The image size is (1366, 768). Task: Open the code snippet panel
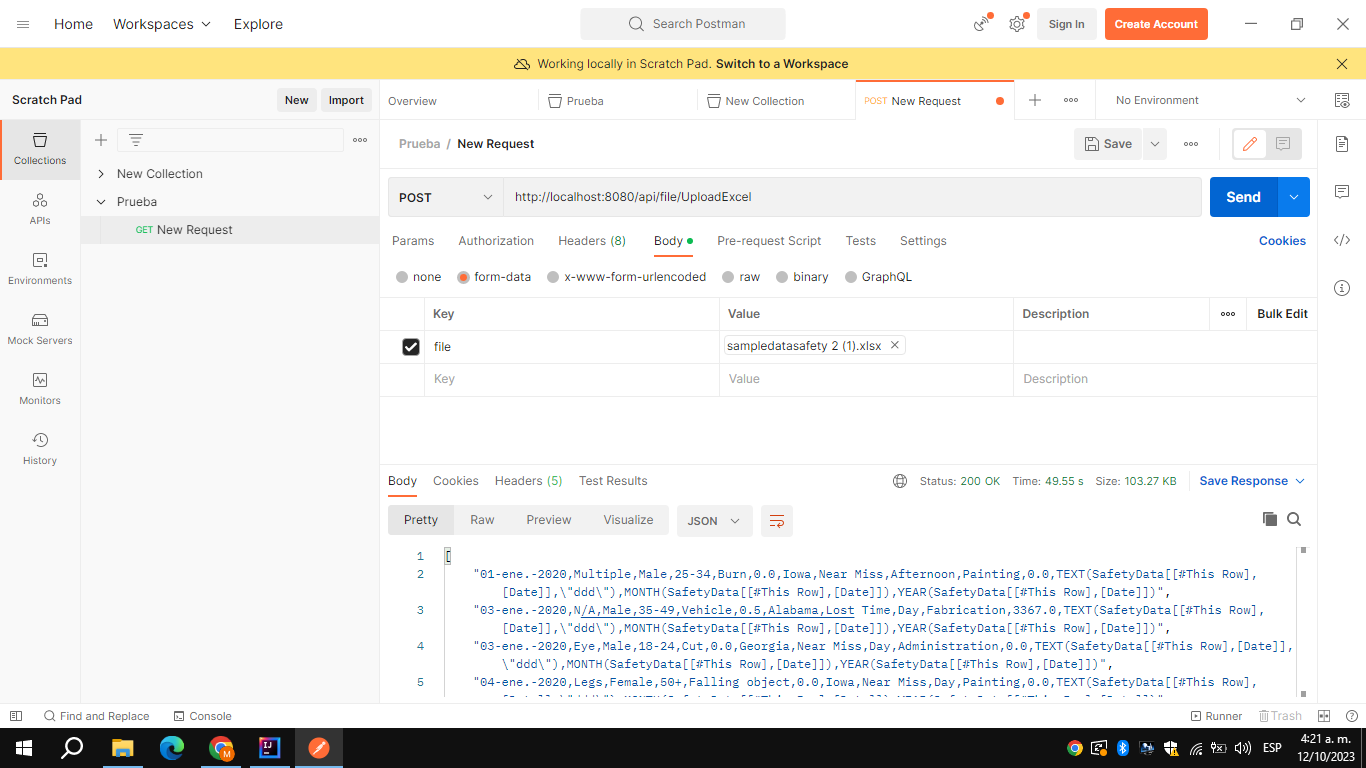coord(1342,240)
